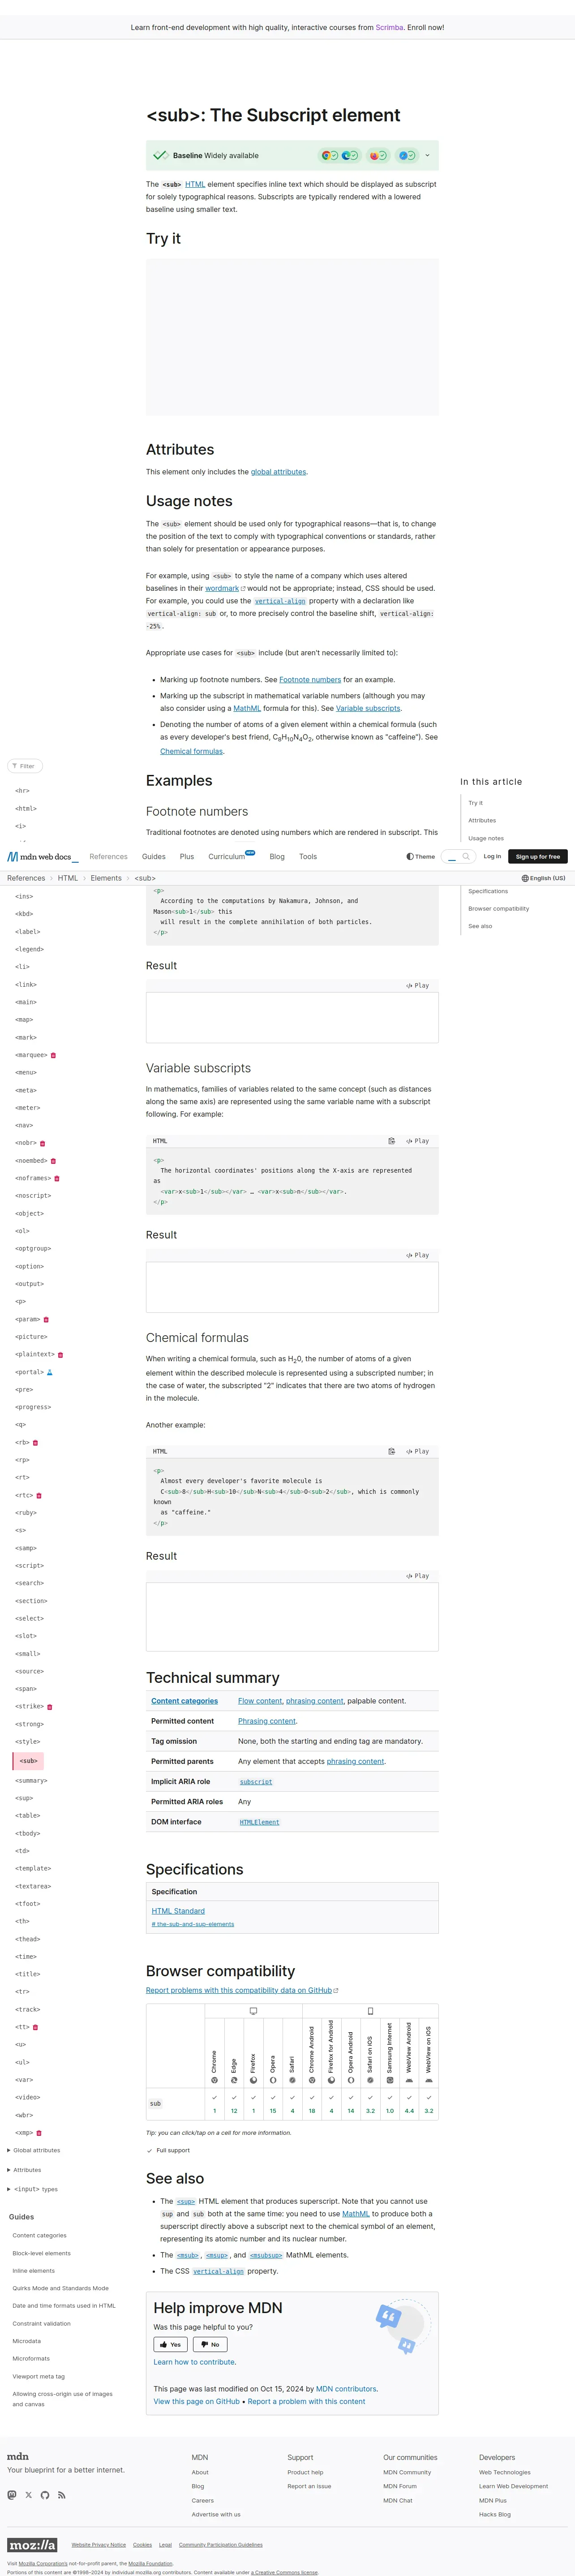
Task: Expand the Global attributes sidebar section
Action: coord(34,2150)
